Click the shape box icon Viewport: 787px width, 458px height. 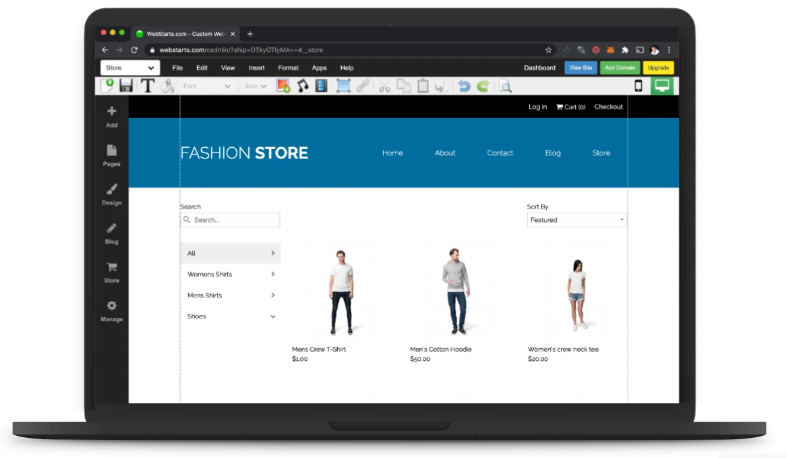pyautogui.click(x=343, y=86)
